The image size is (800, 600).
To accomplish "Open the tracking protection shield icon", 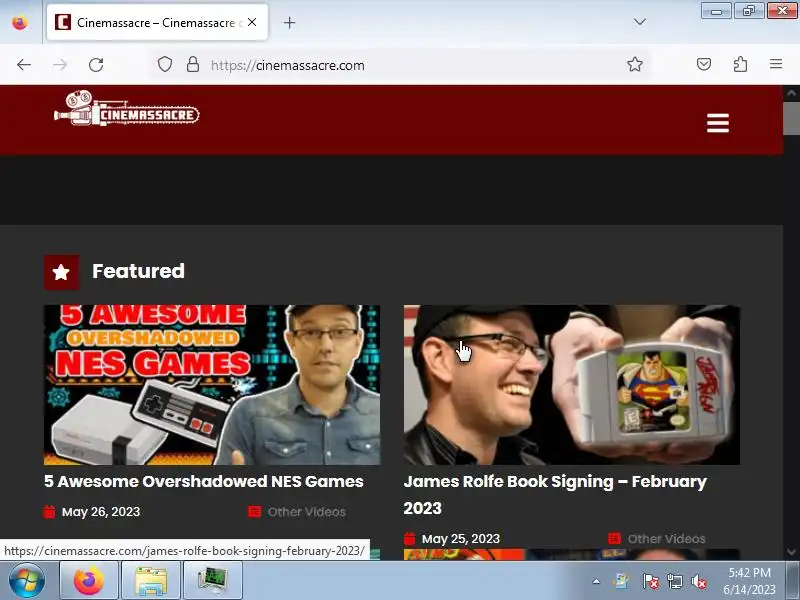I will coord(164,65).
